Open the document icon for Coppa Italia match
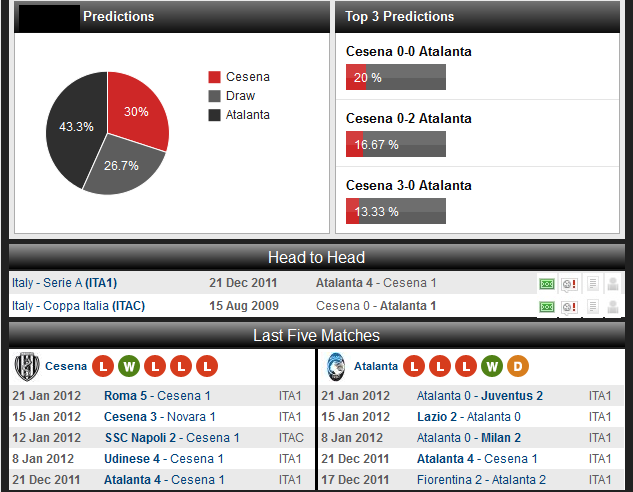 coord(591,306)
